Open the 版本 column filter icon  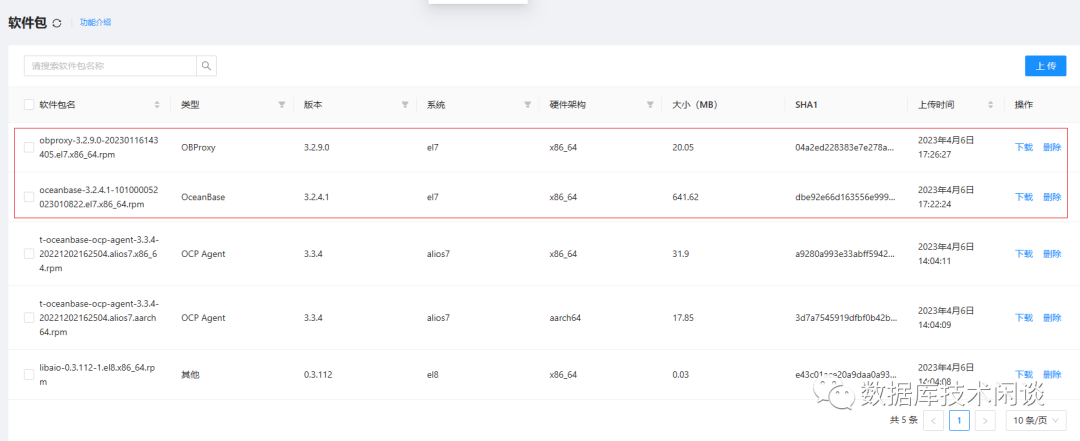[x=405, y=105]
